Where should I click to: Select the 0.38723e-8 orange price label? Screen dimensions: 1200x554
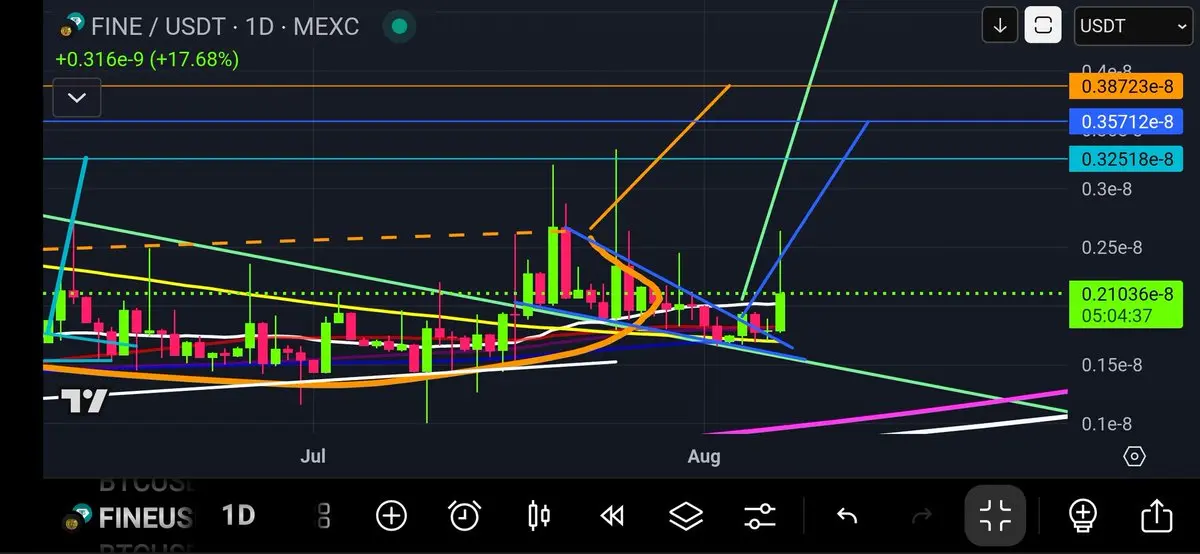(1126, 86)
